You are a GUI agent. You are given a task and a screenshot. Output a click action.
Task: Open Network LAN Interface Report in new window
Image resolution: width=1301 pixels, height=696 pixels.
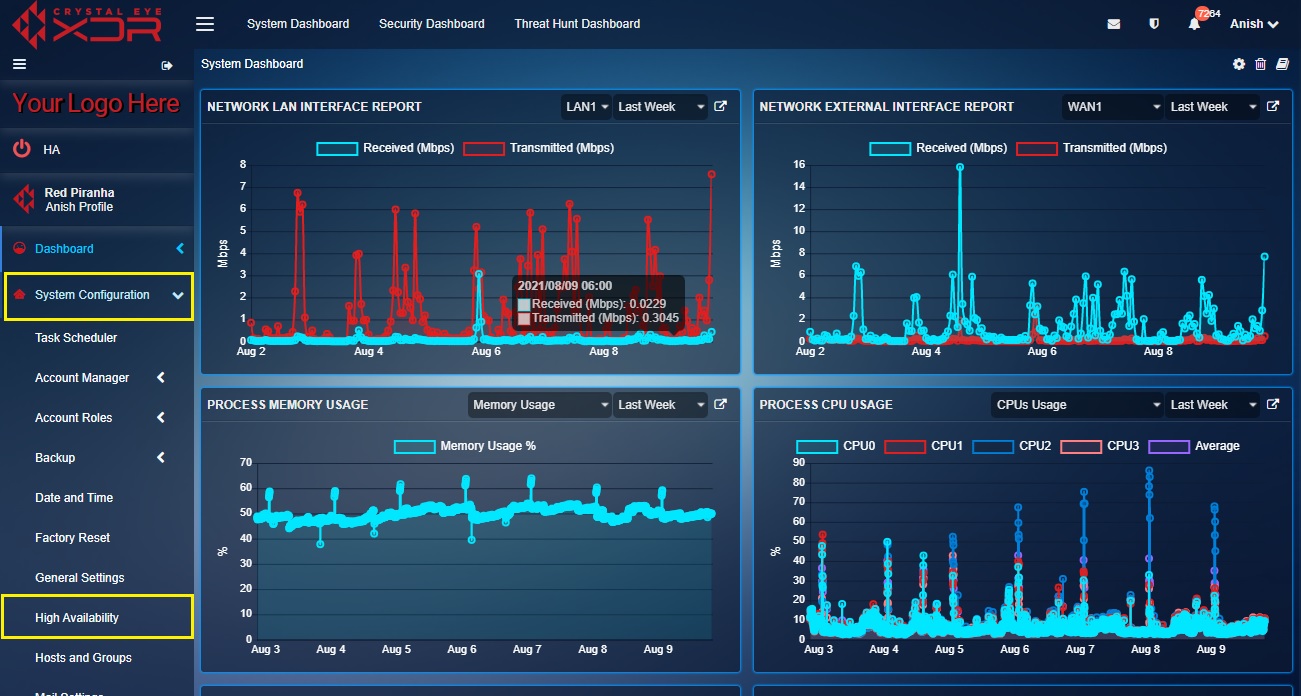click(720, 107)
